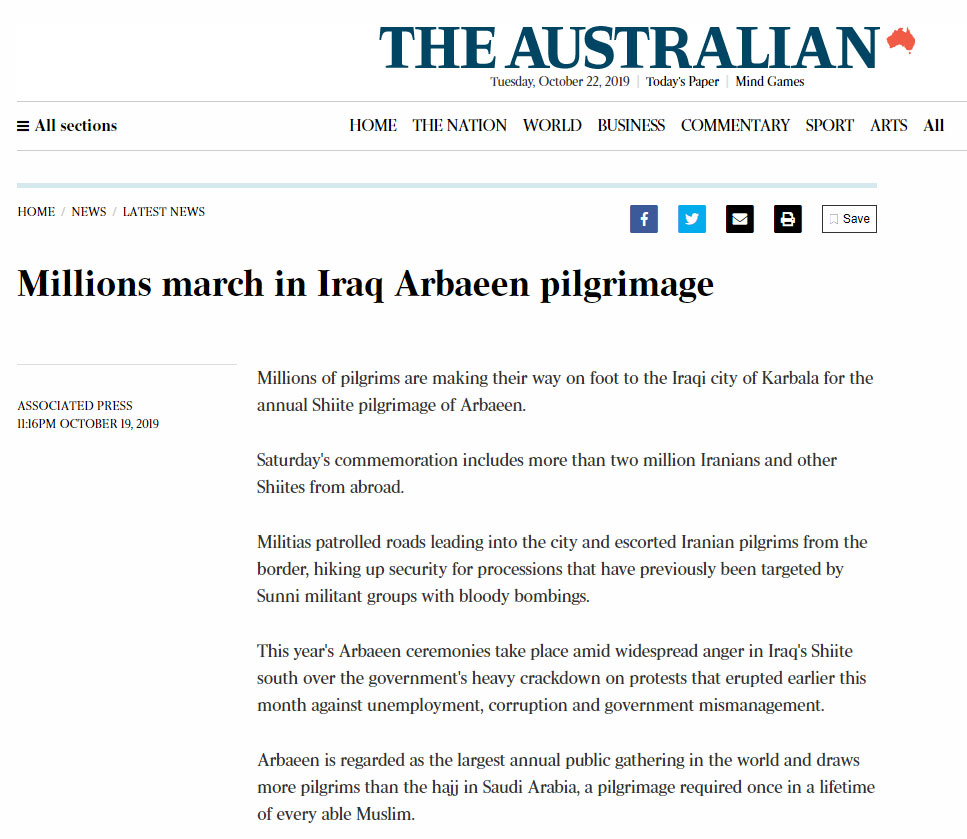Share article via Twitter icon
Screen dimensions: 967x839
[691, 219]
